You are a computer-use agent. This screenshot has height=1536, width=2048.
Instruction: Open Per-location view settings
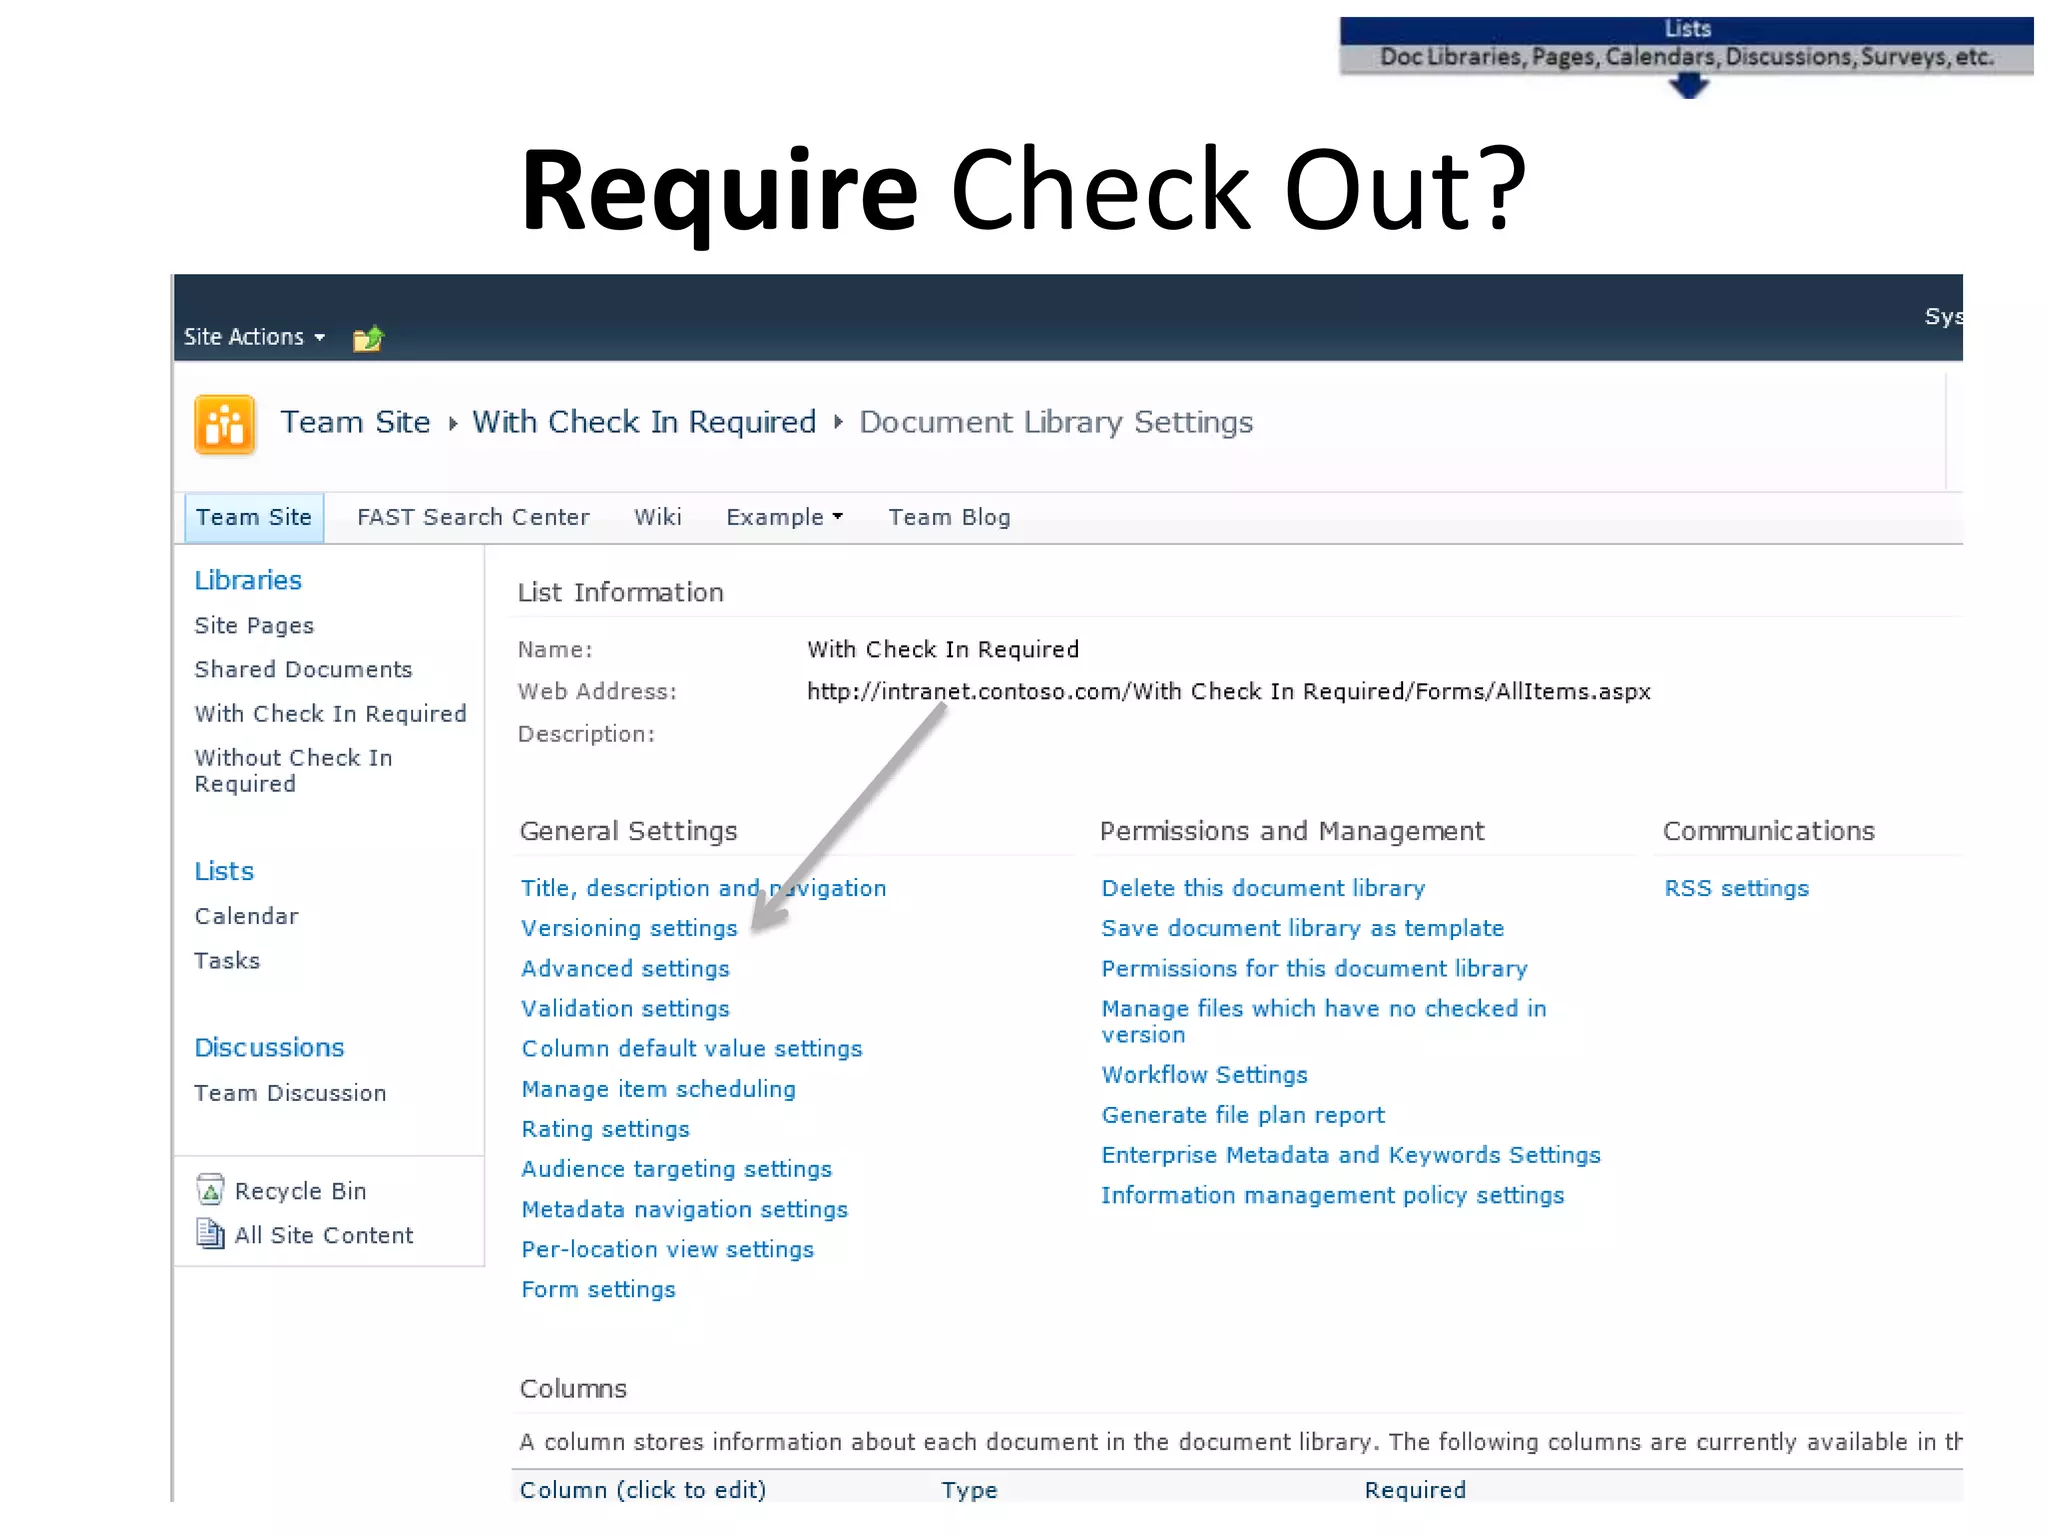point(667,1249)
